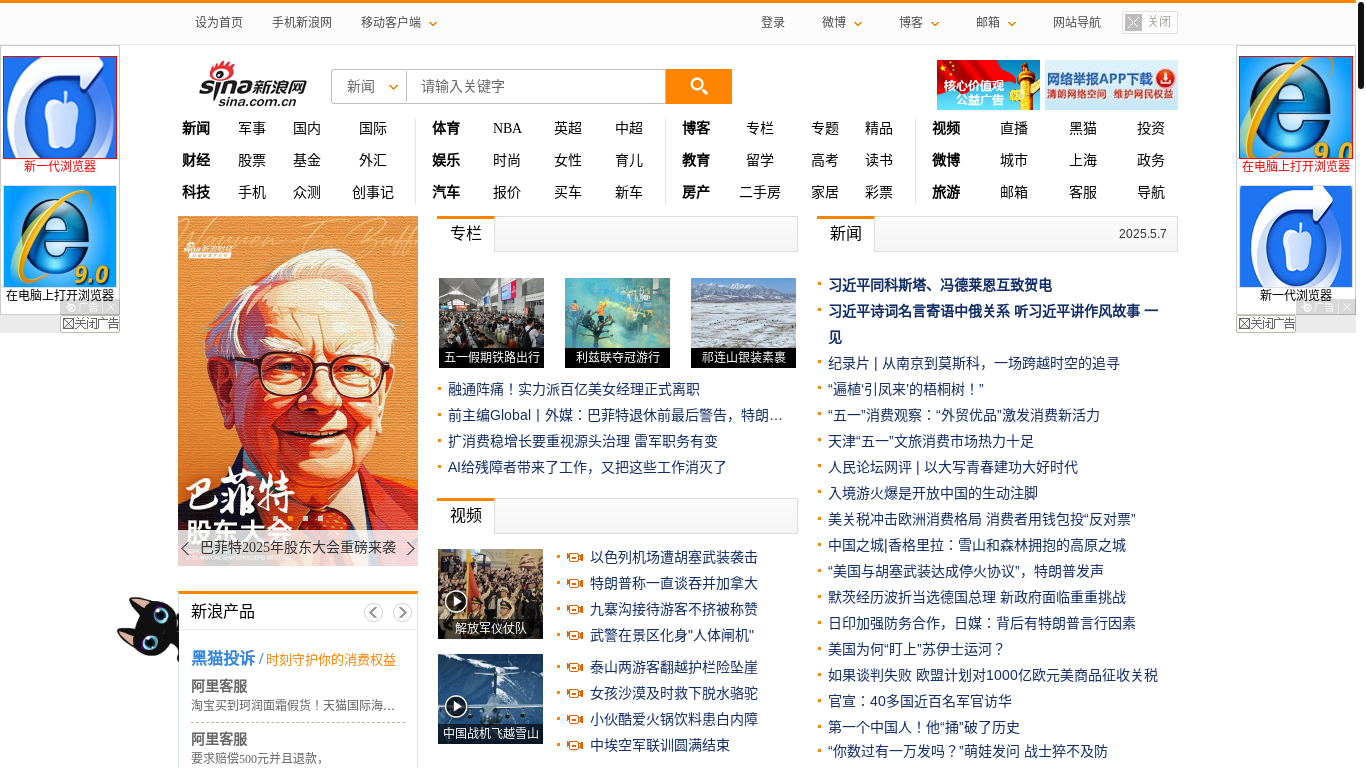
Task: Open the 体育 navigation category
Action: [446, 128]
